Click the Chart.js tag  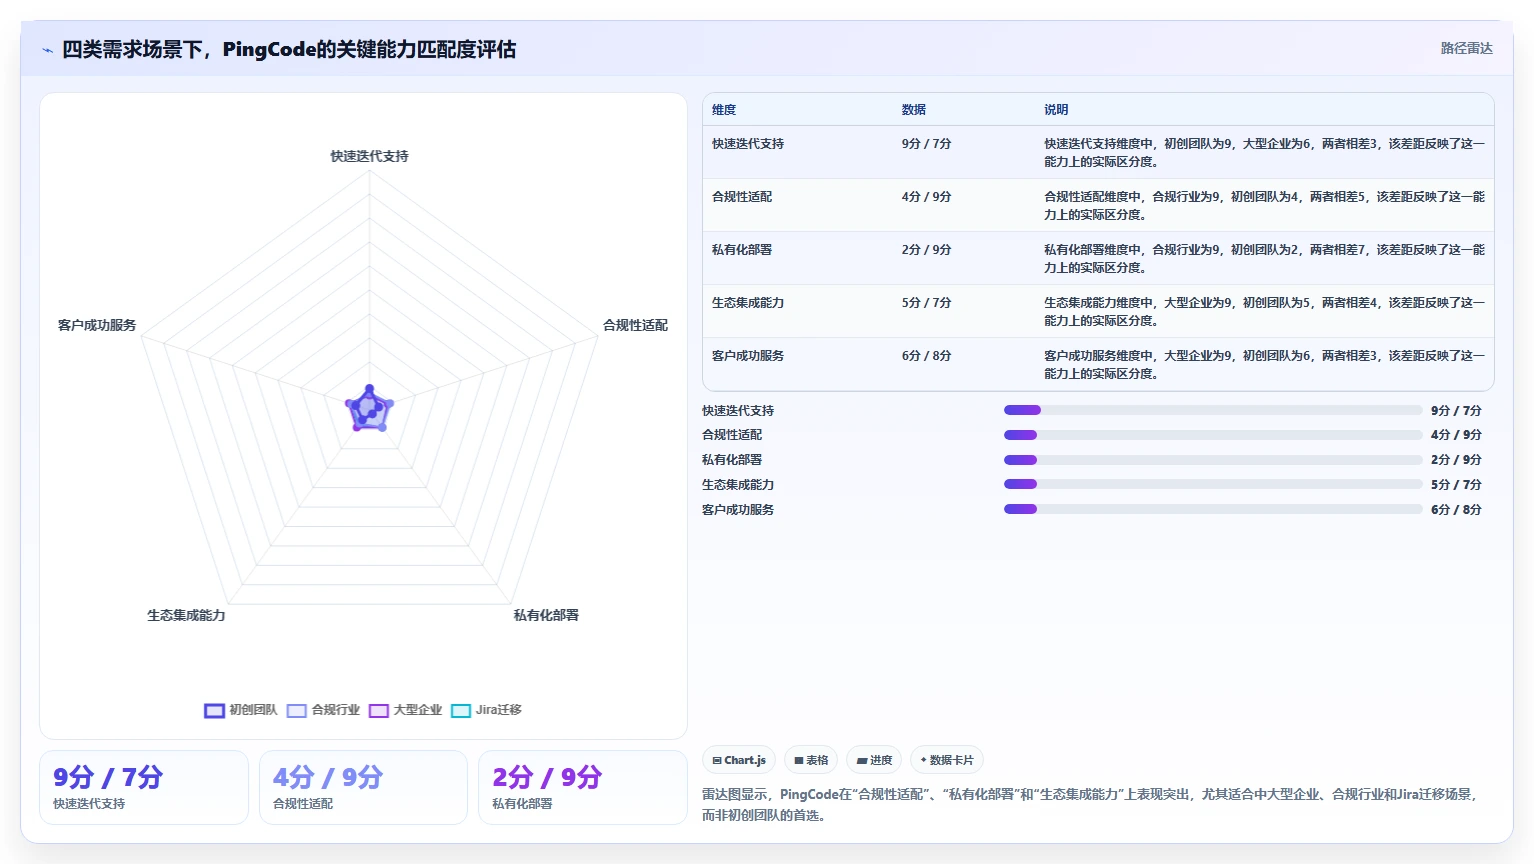tap(739, 760)
